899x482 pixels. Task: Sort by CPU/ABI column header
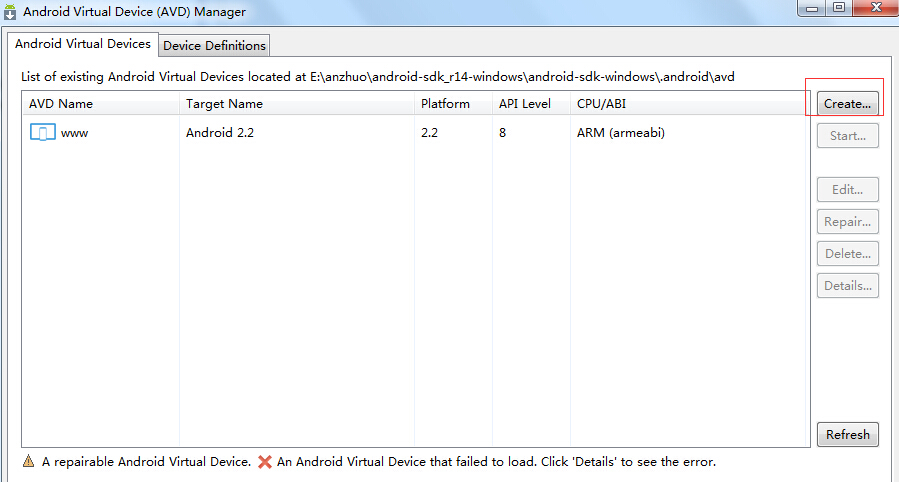point(689,104)
